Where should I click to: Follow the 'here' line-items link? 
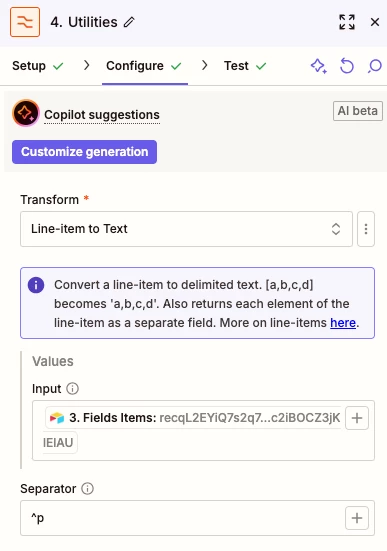pyautogui.click(x=343, y=323)
